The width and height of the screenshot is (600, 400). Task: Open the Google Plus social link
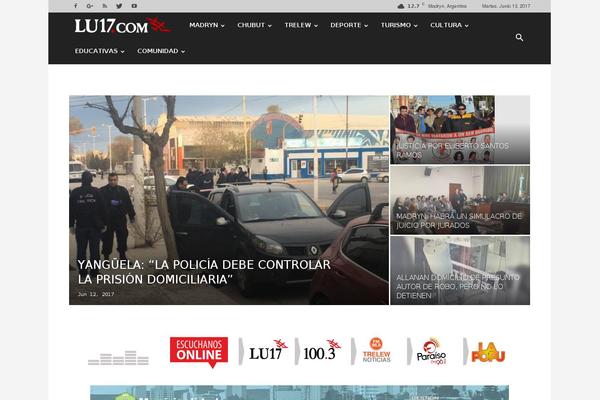point(90,6)
